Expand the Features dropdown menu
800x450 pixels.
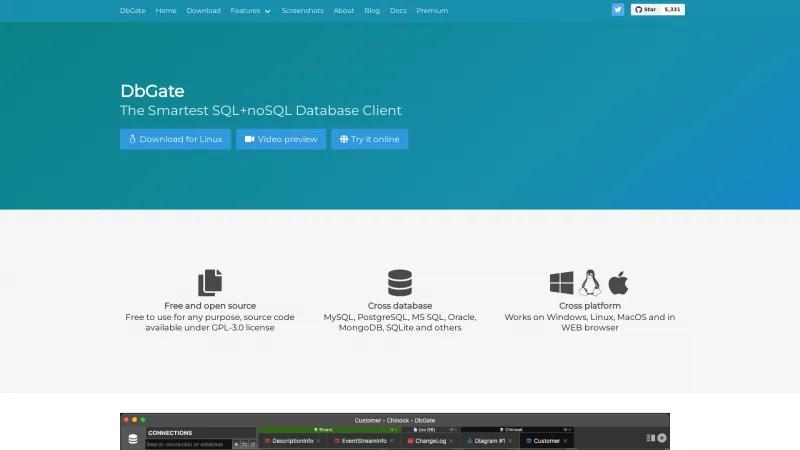tap(251, 11)
